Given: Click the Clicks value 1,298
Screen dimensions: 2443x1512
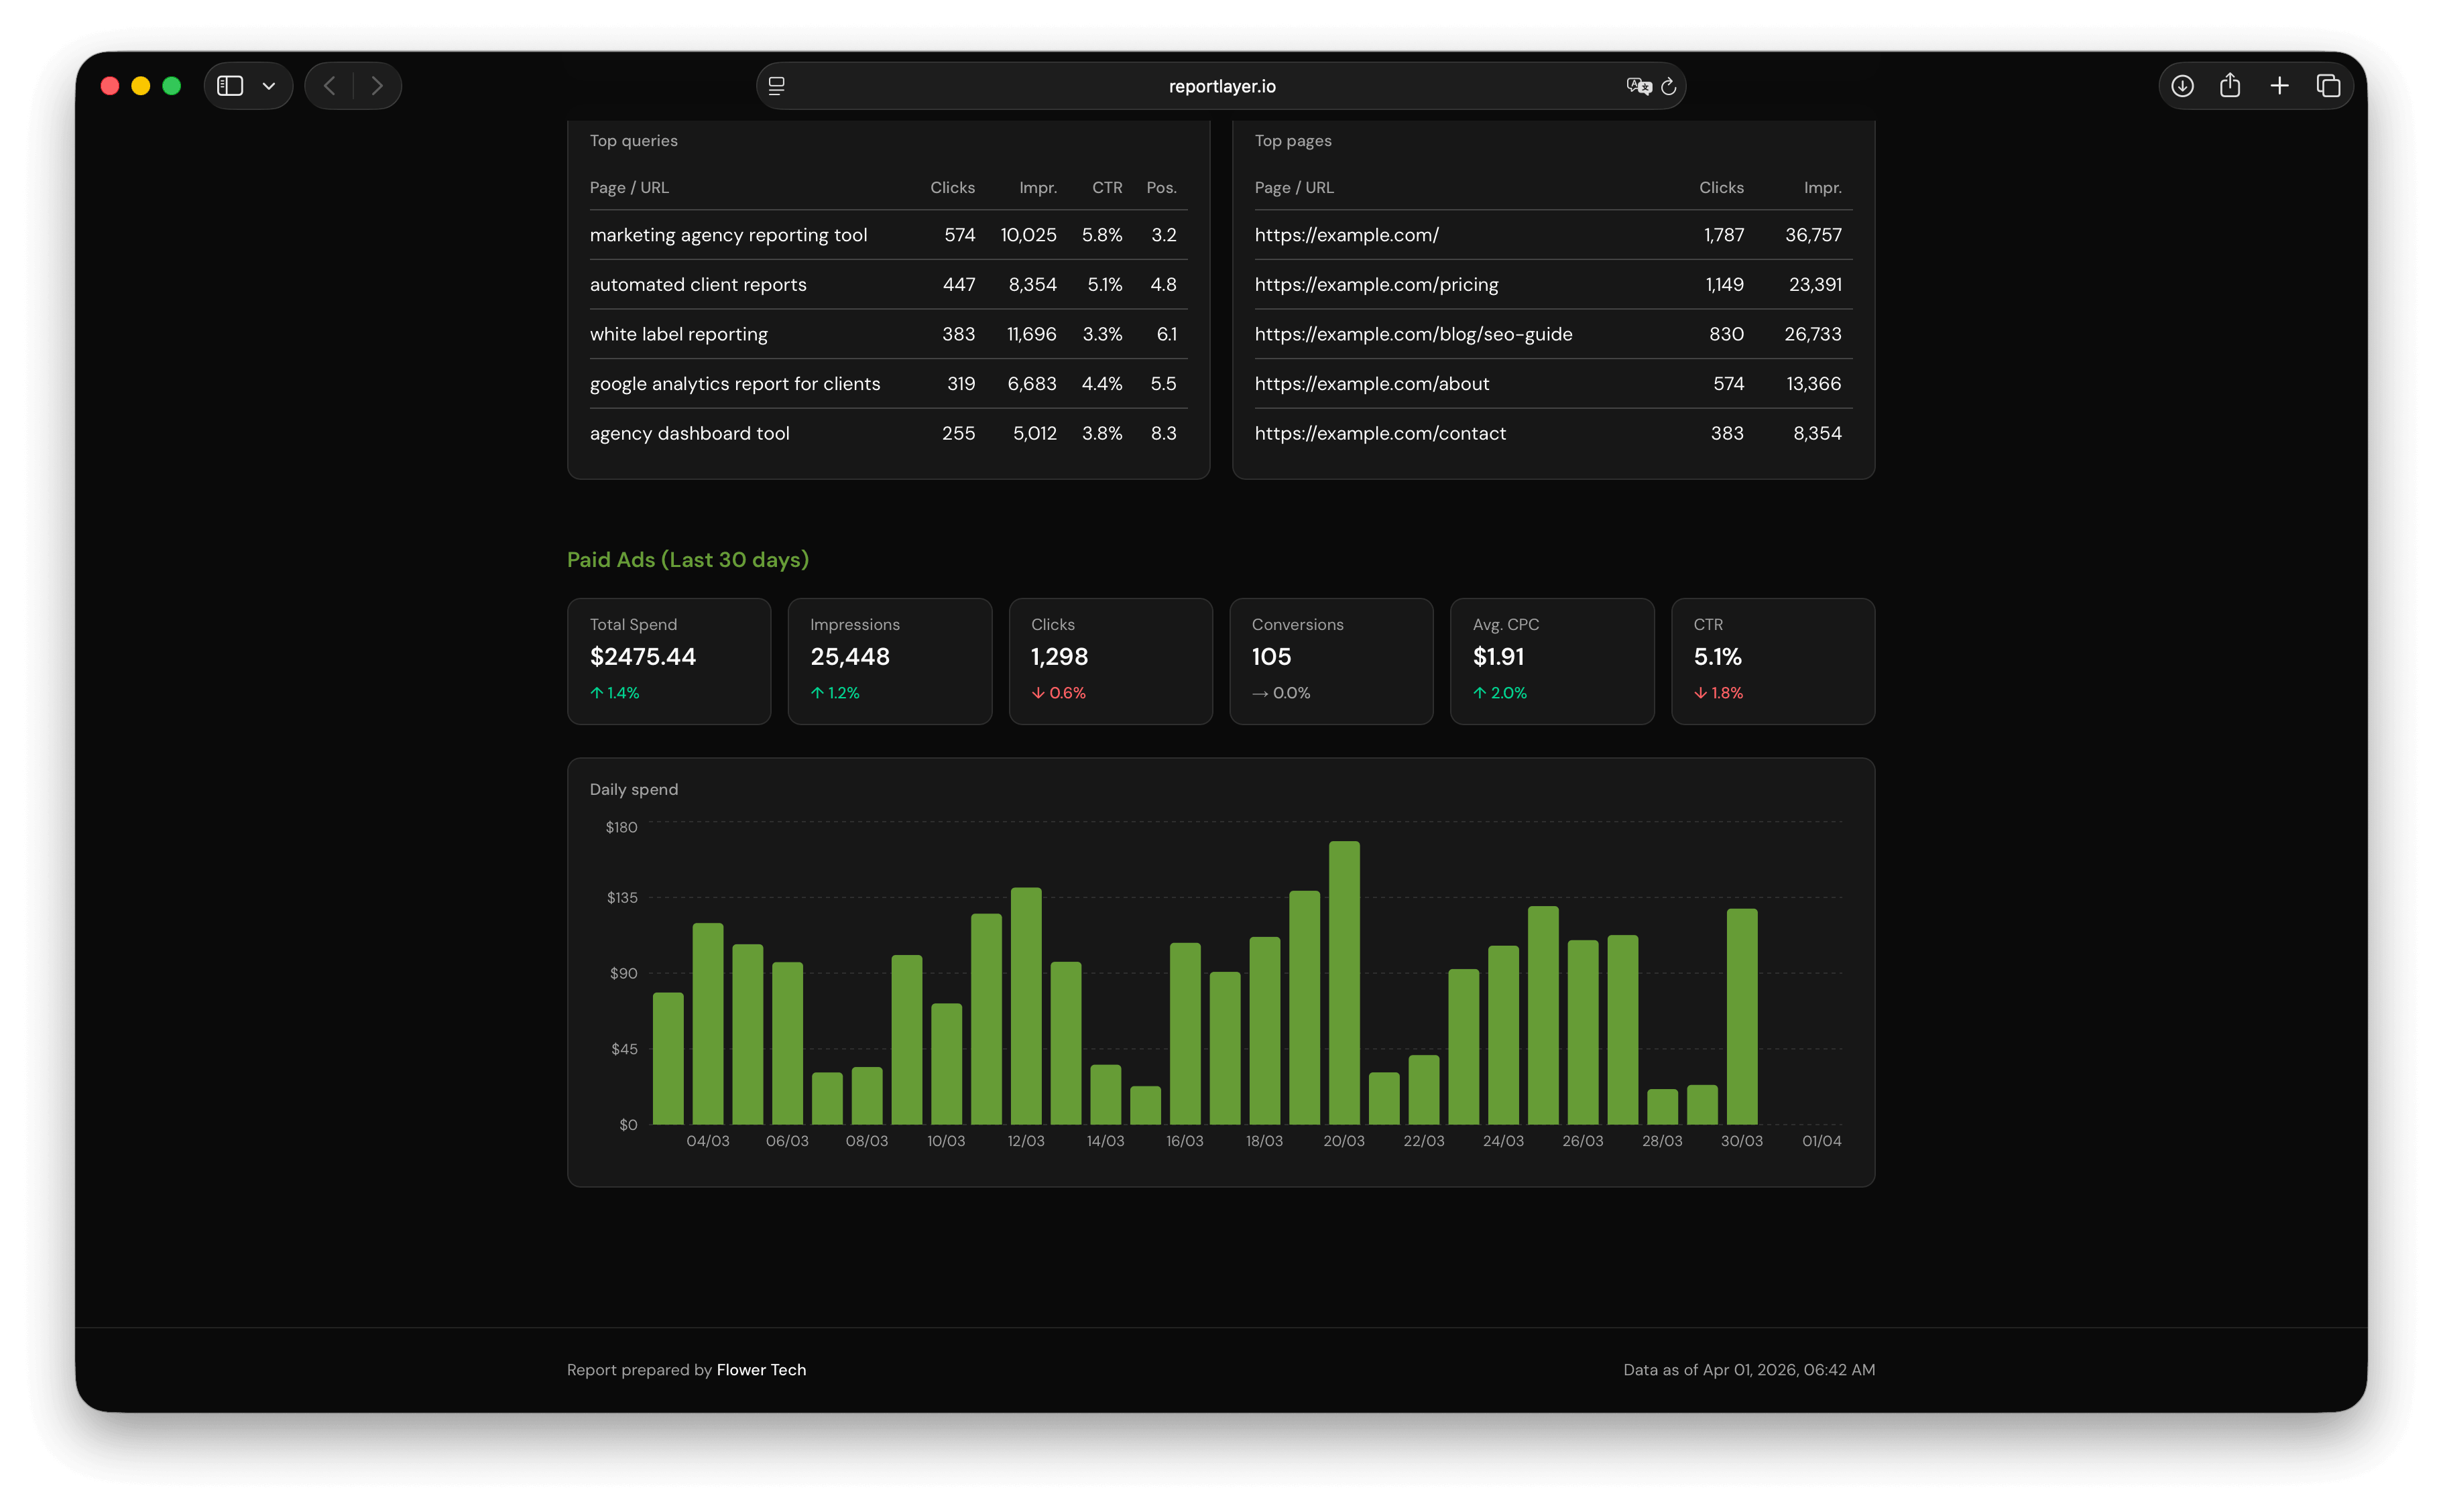Looking at the screenshot, I should click(1060, 657).
